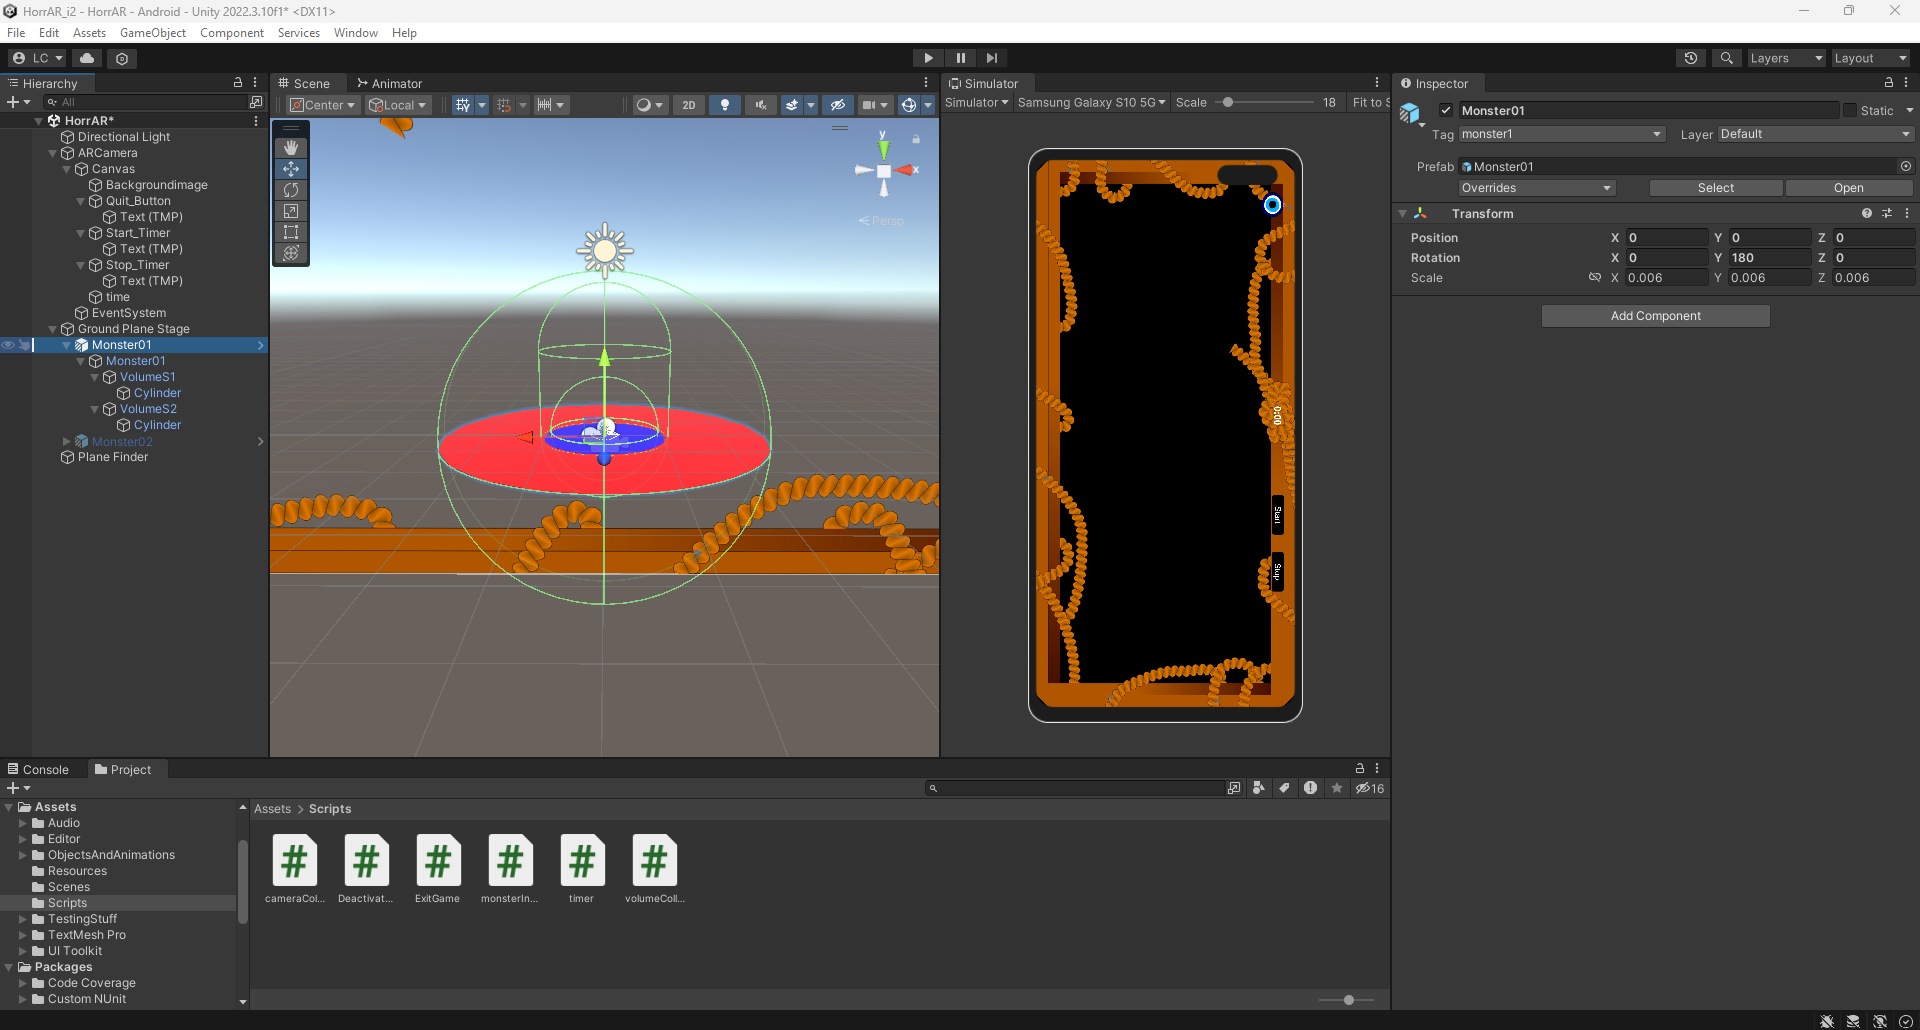This screenshot has width=1920, height=1030.
Task: Open the Layers dropdown
Action: (x=1786, y=58)
